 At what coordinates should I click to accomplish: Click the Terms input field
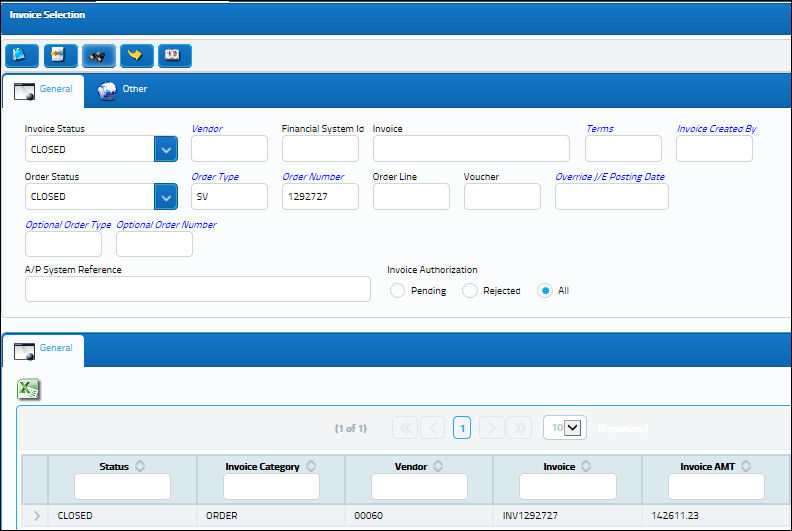tap(623, 149)
